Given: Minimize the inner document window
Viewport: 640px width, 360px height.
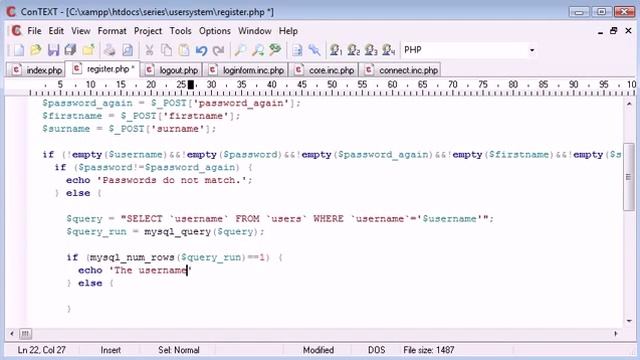Looking at the screenshot, I should 600,31.
